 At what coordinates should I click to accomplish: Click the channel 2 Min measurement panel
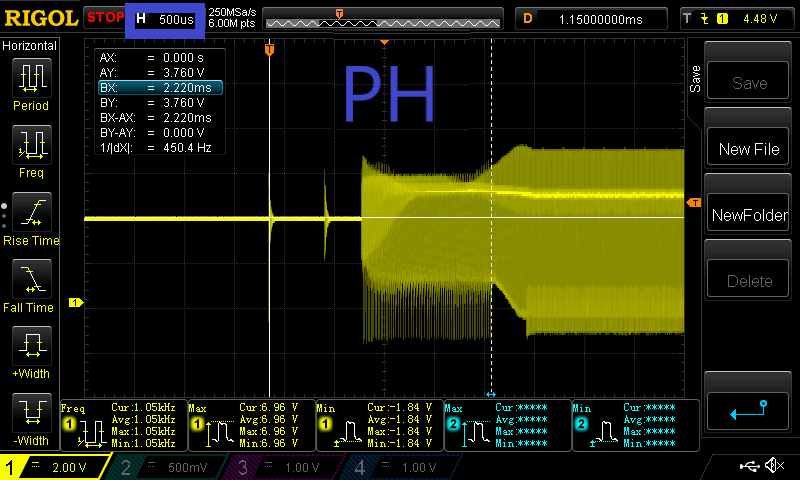[636, 425]
